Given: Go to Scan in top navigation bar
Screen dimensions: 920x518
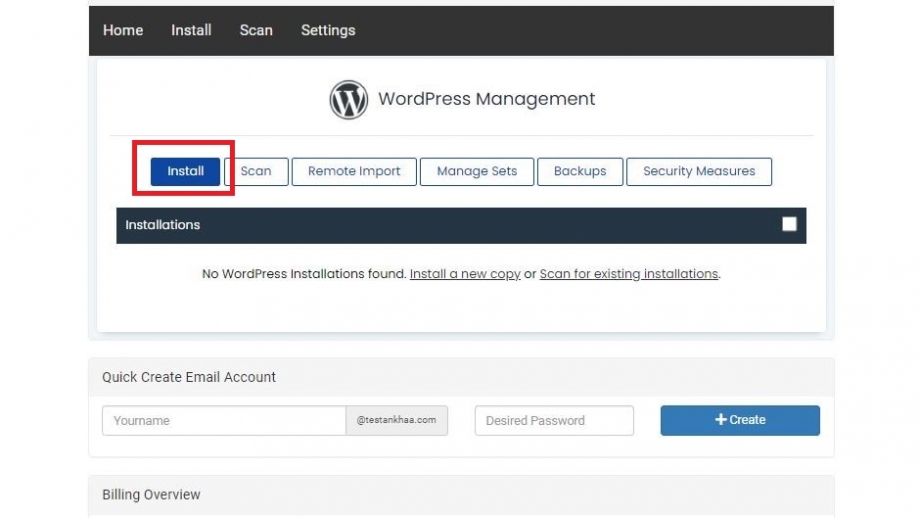Looking at the screenshot, I should click(256, 31).
